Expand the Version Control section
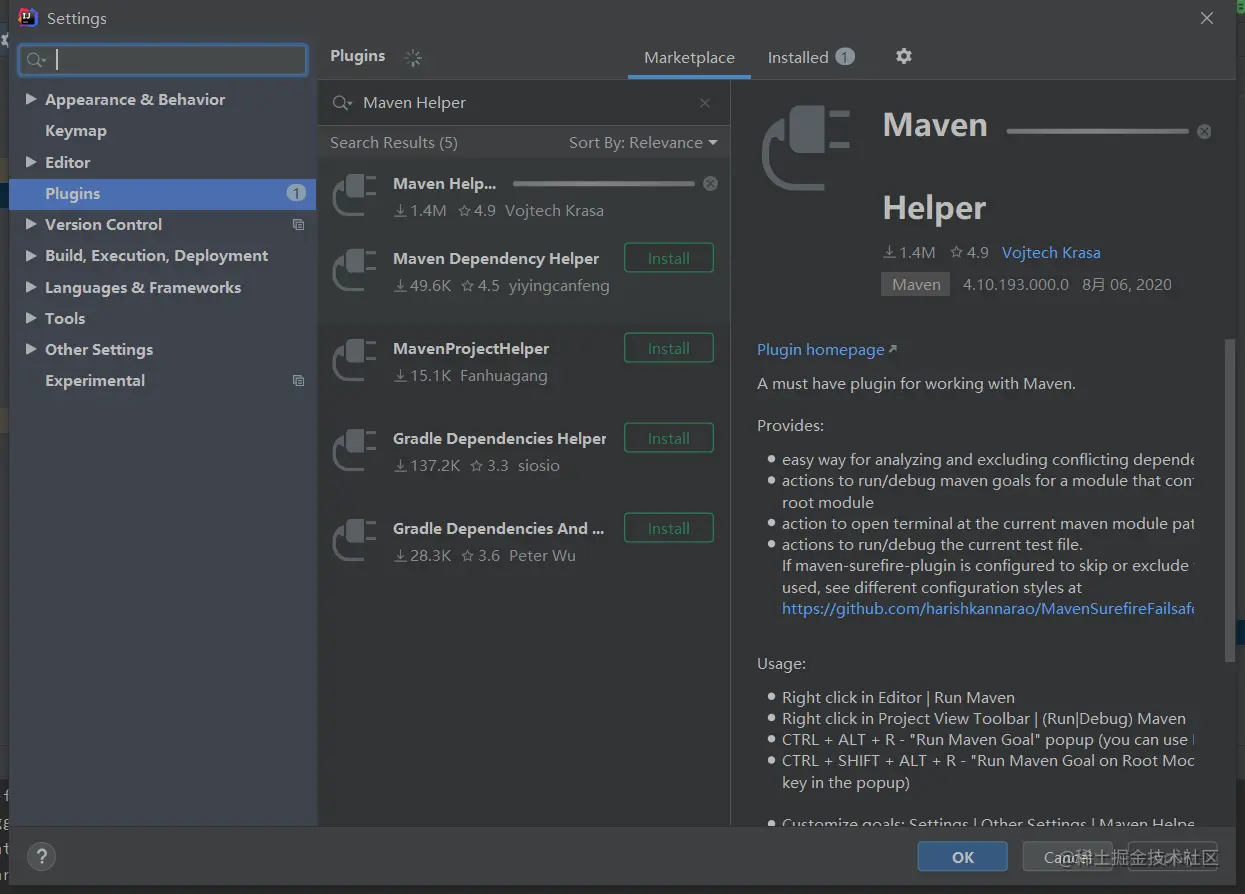This screenshot has height=894, width=1245. pyautogui.click(x=31, y=224)
